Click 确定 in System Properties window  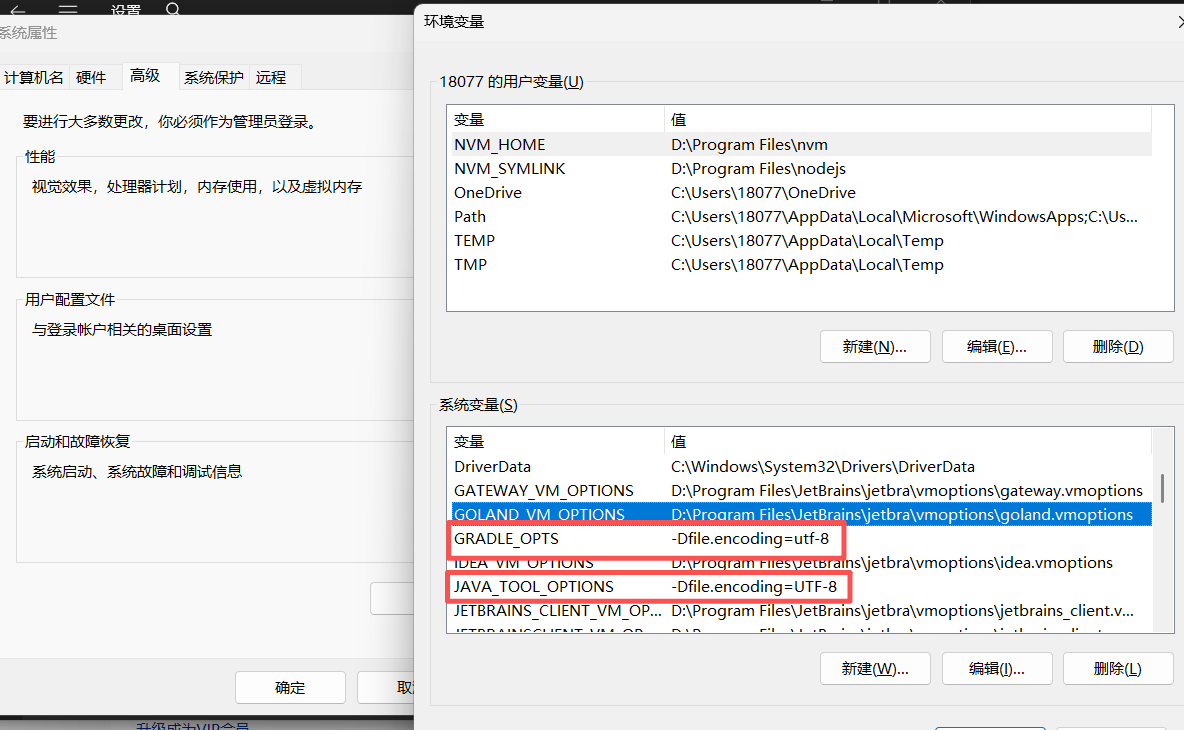tap(290, 687)
